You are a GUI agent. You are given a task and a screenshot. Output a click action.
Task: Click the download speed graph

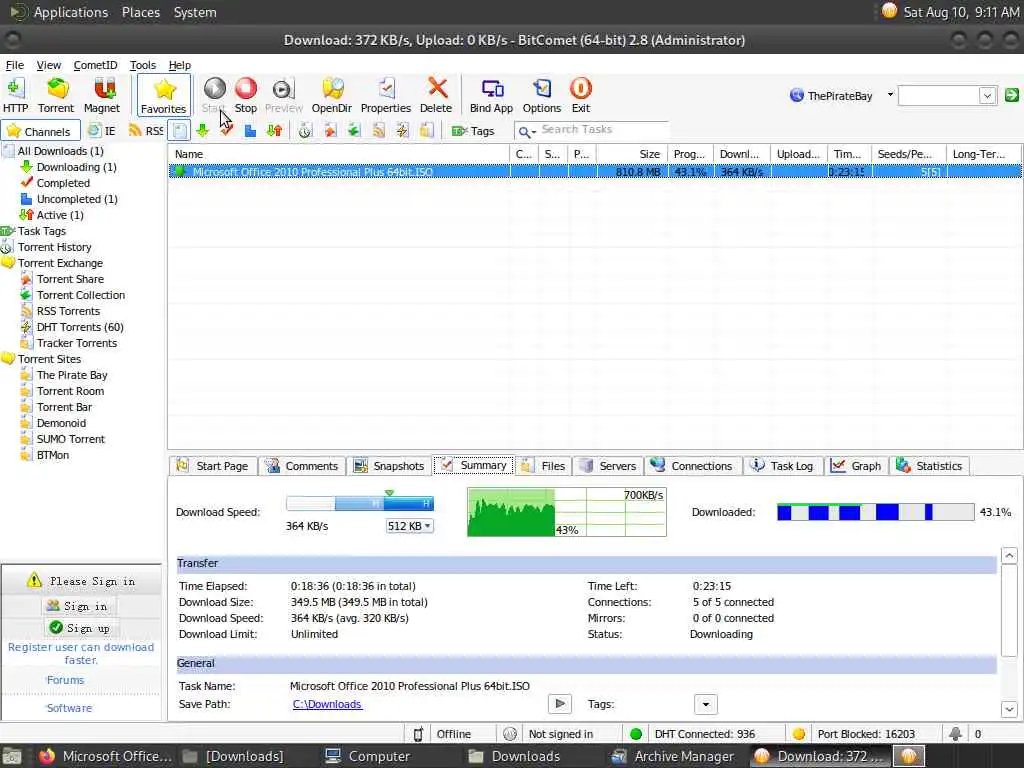point(567,512)
